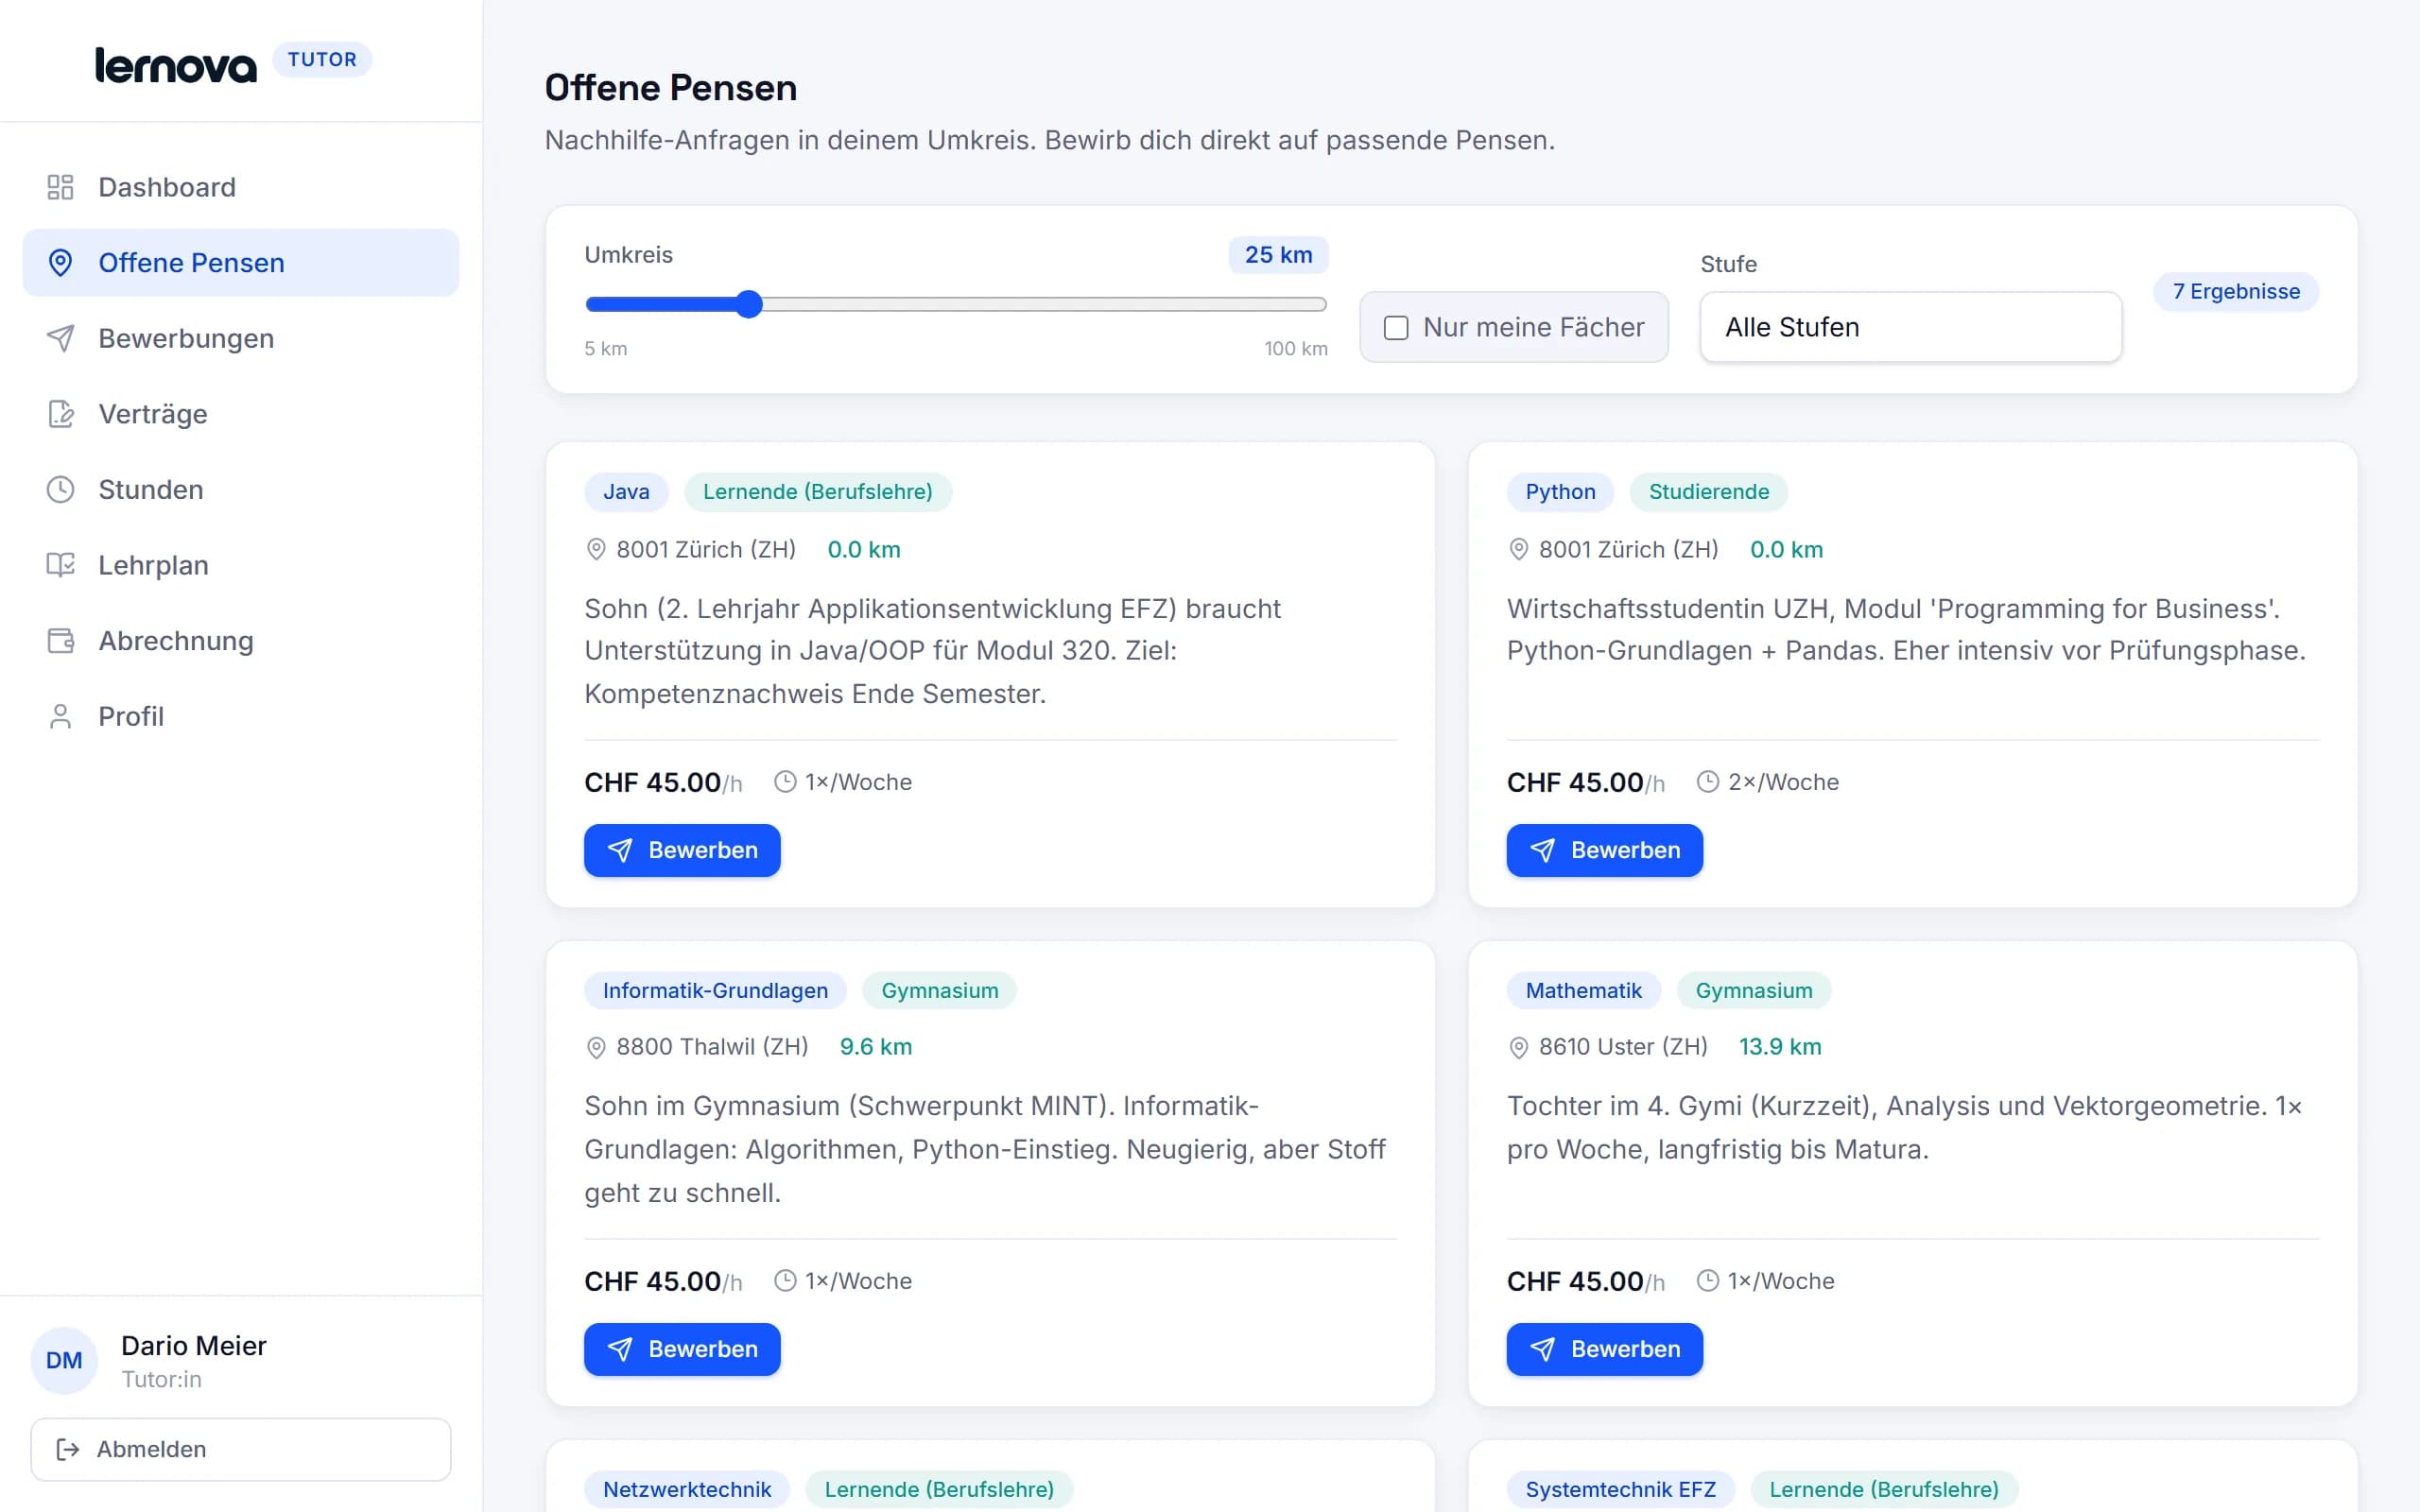Click the Lehrplan open book icon
2420x1512 pixels.
point(60,565)
